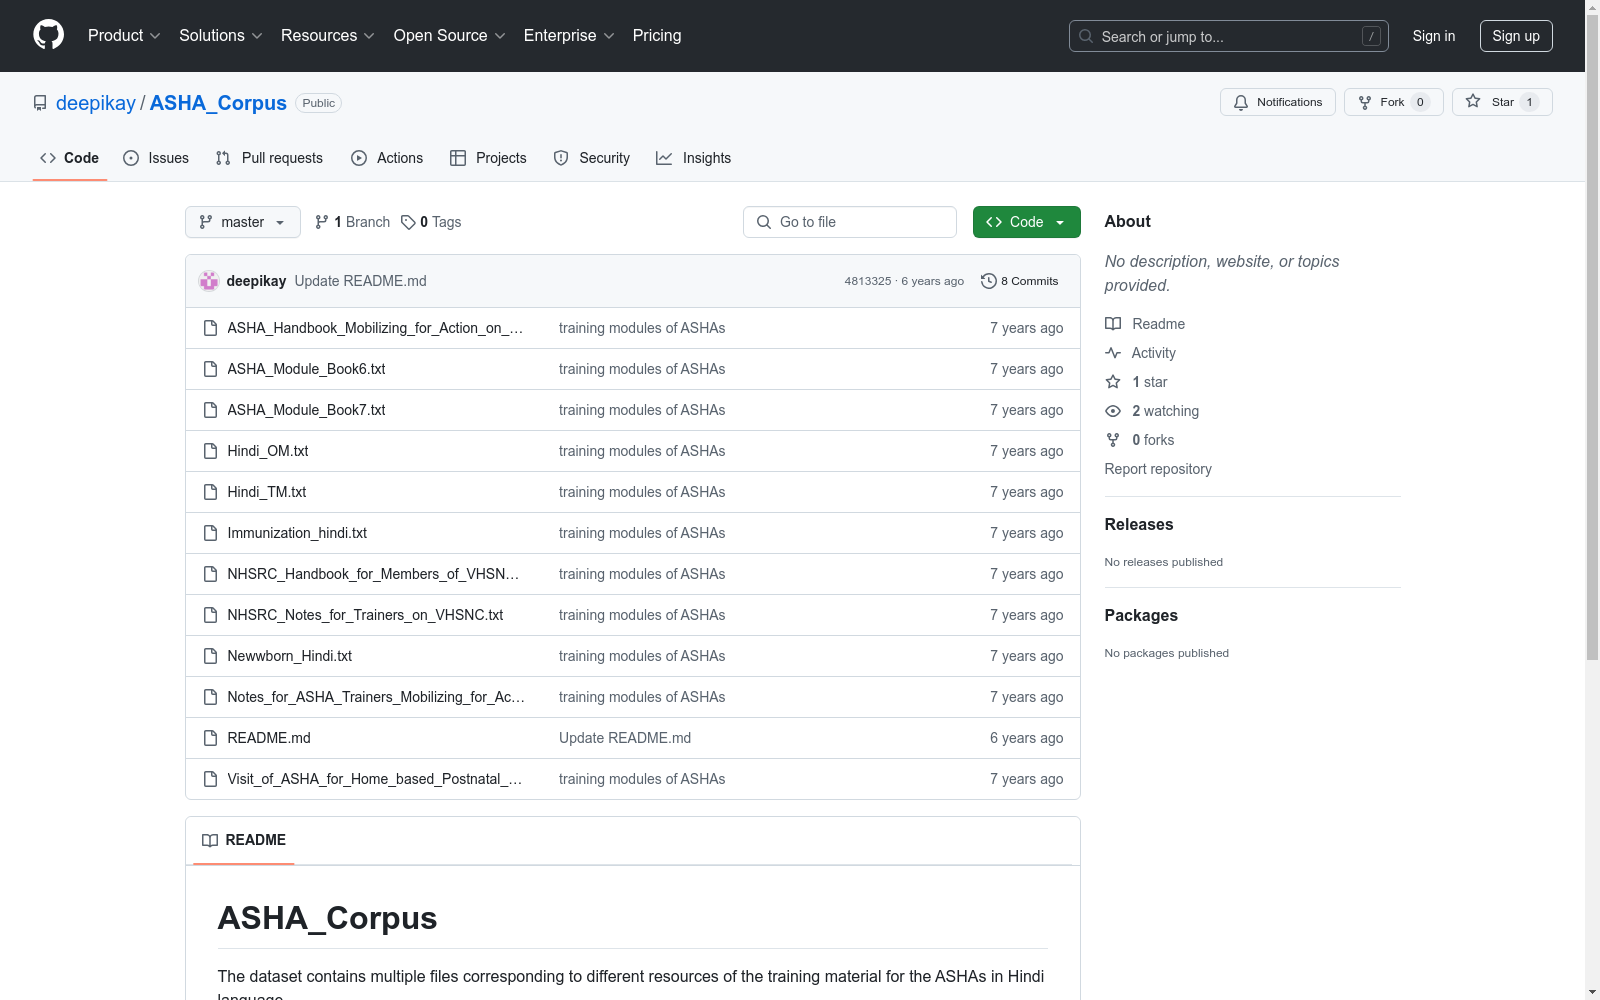Open the deepikay owner link
Image resolution: width=1600 pixels, height=1000 pixels.
click(x=96, y=103)
